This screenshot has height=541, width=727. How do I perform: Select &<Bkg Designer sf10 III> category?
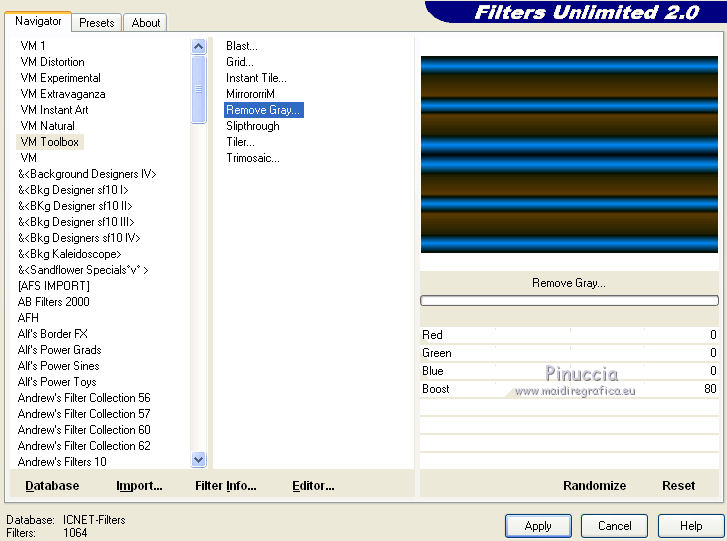click(77, 222)
